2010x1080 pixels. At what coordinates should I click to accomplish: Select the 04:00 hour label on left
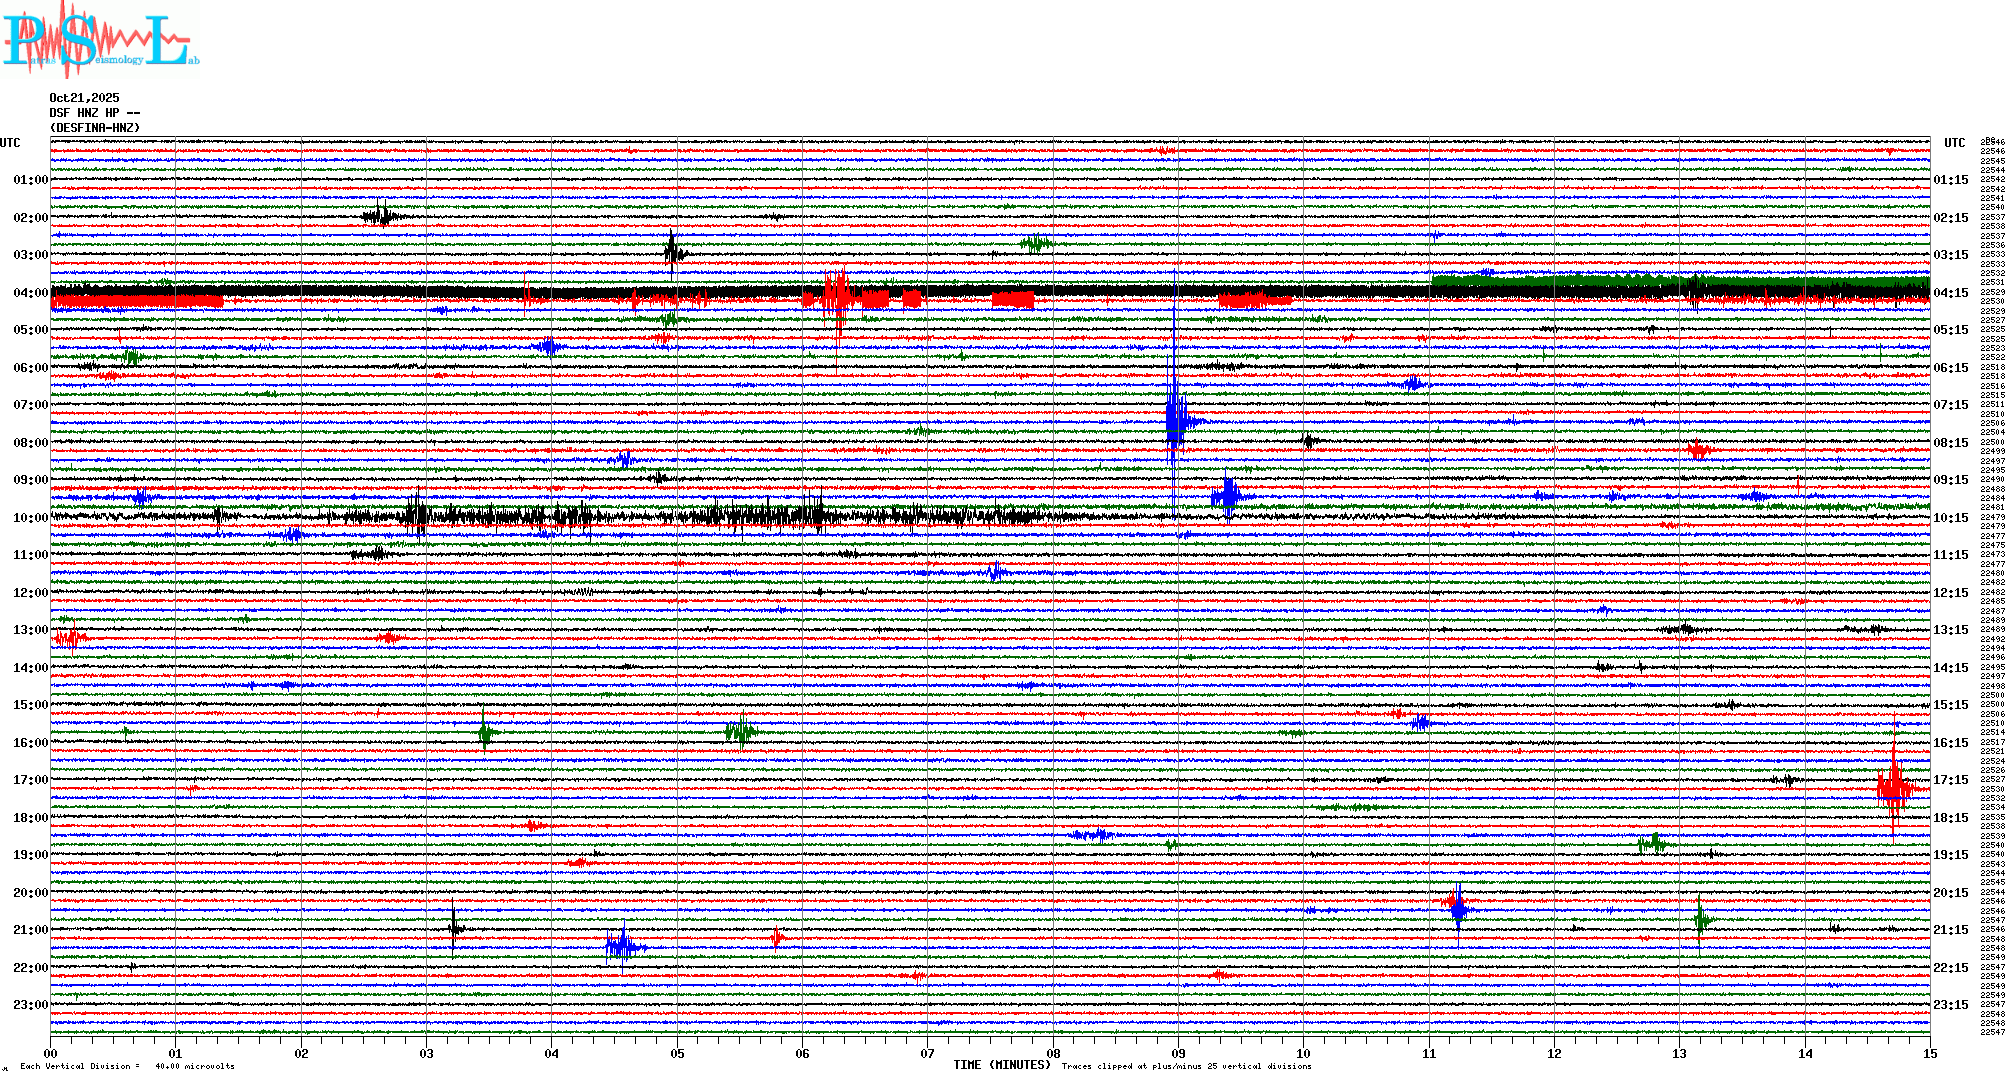coord(30,293)
